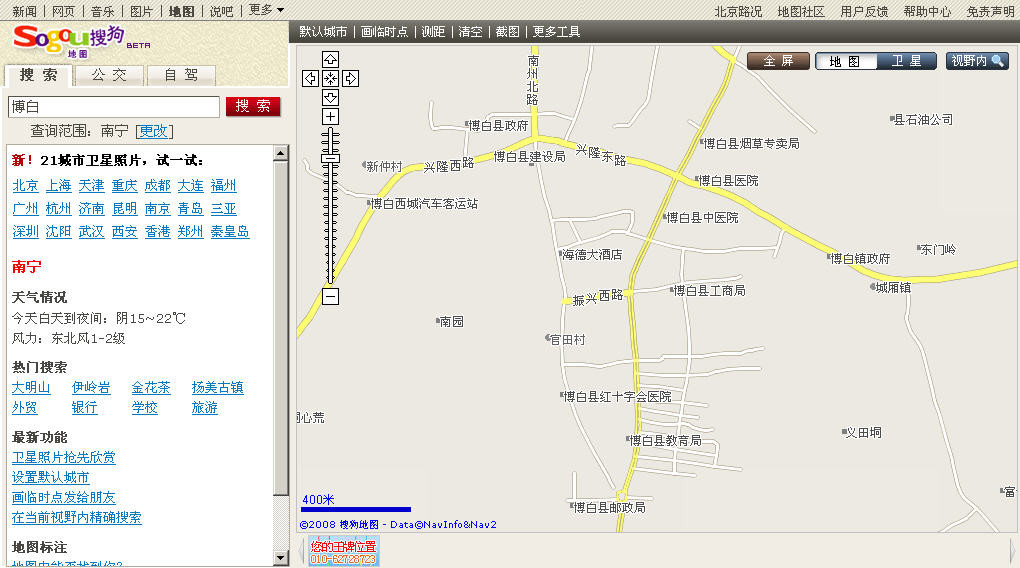
Task: Click the search input field containing 博白
Action: point(114,107)
